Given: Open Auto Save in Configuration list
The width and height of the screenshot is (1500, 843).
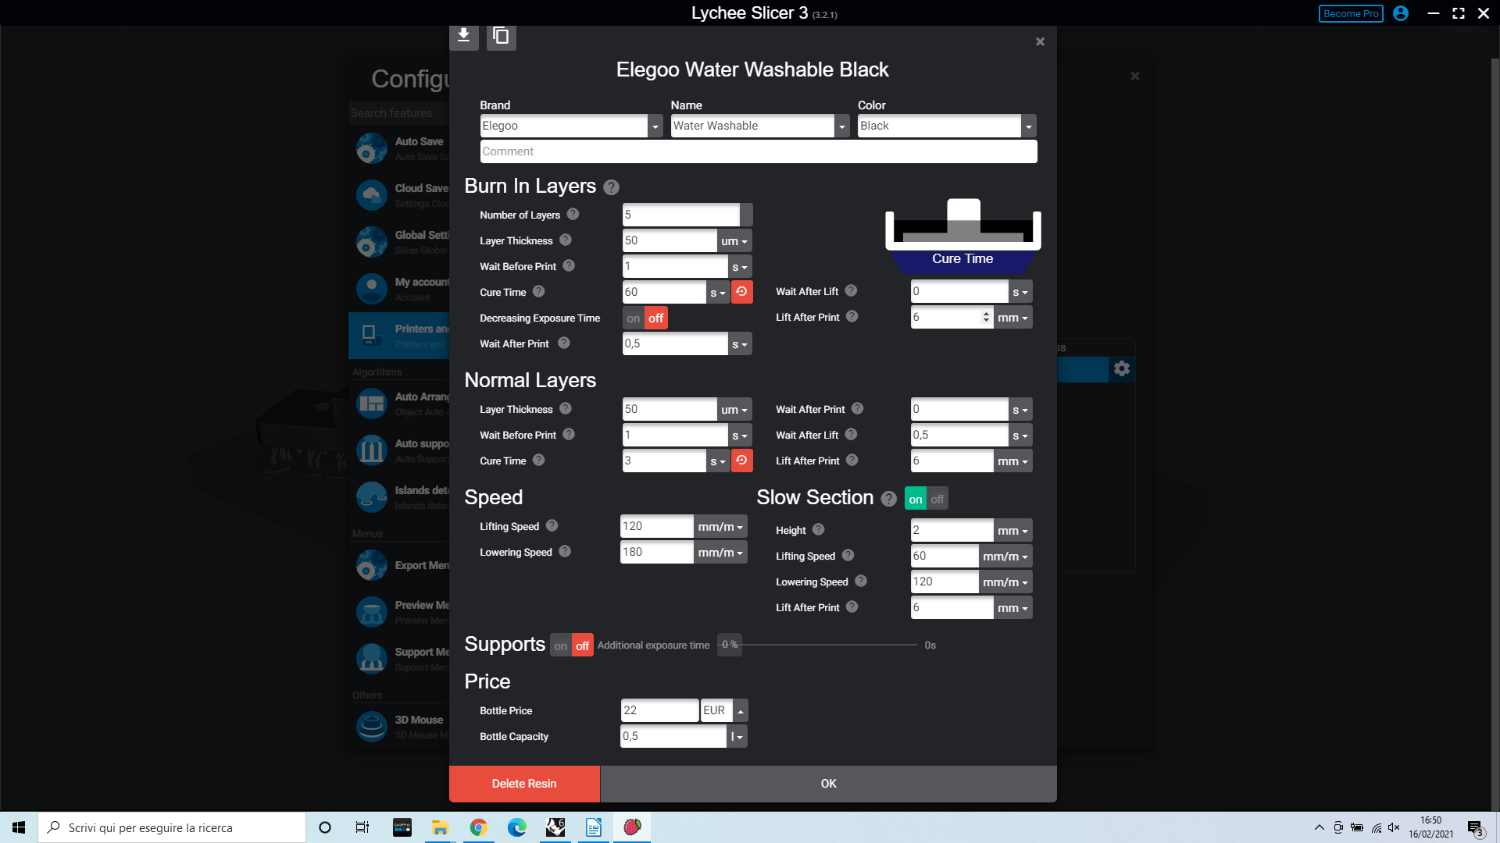Looking at the screenshot, I should (x=399, y=148).
